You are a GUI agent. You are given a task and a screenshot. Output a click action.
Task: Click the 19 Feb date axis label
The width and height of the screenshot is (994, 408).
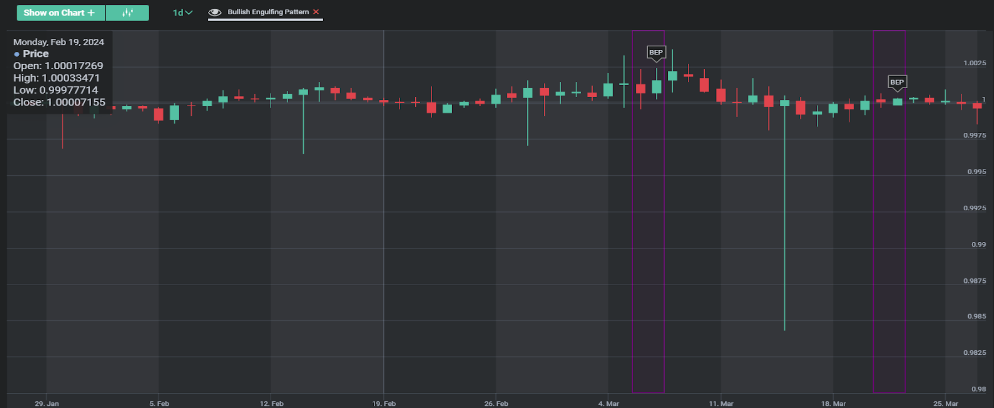point(384,403)
